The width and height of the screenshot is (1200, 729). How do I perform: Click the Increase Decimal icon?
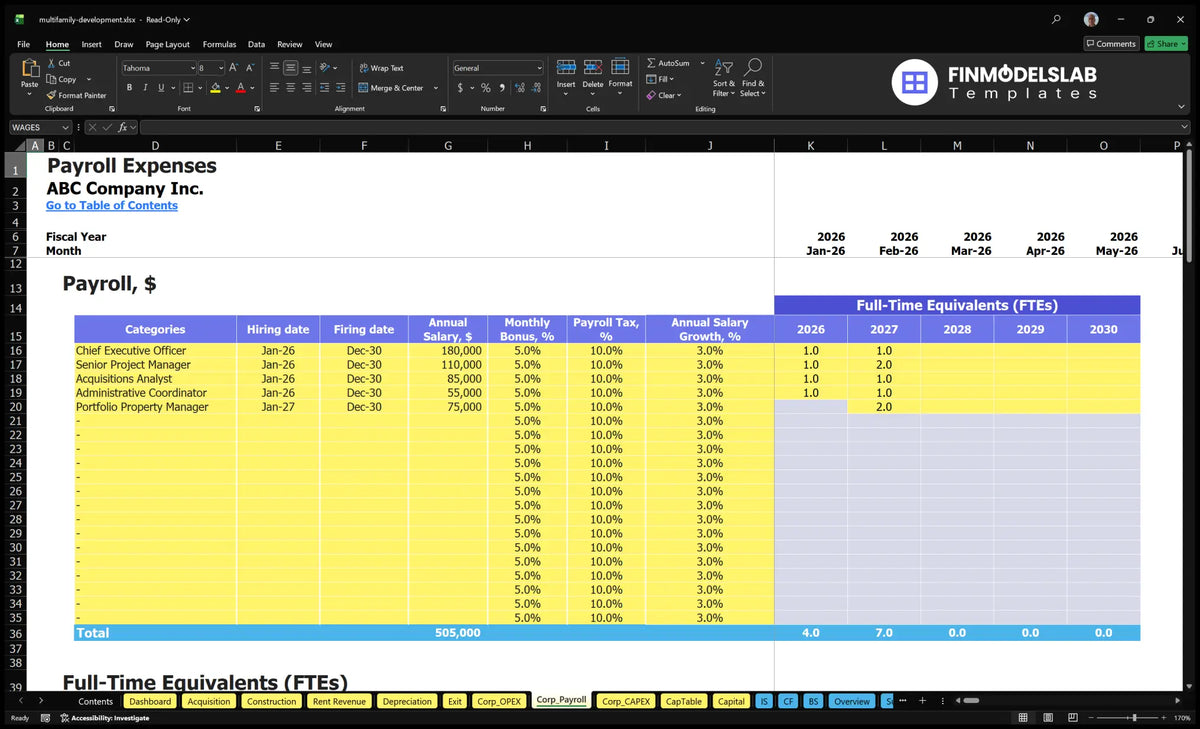pos(519,88)
